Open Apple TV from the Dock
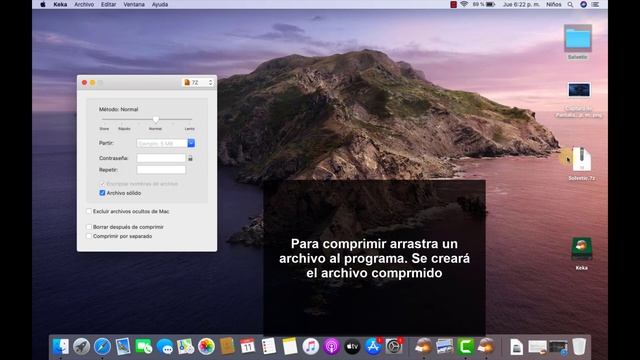640x360 pixels. pos(352,347)
